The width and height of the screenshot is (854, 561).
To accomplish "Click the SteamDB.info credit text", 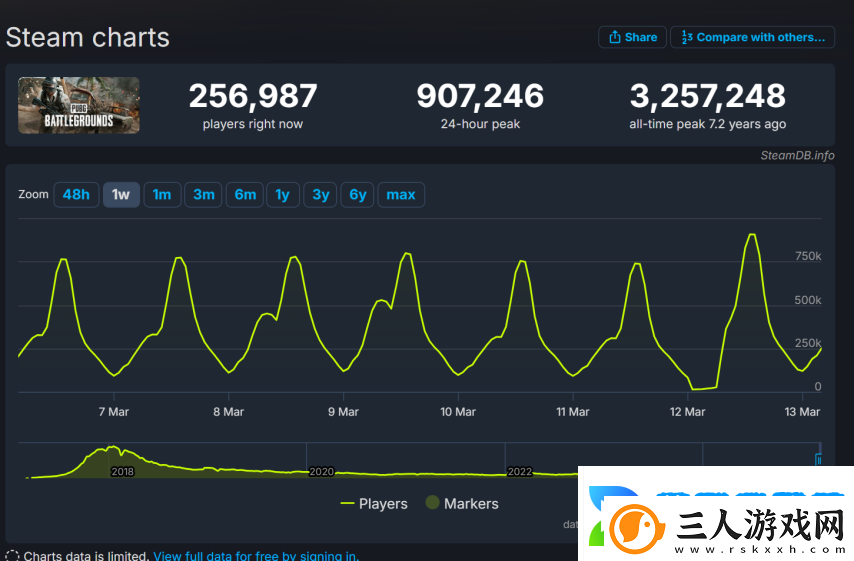I will (797, 156).
